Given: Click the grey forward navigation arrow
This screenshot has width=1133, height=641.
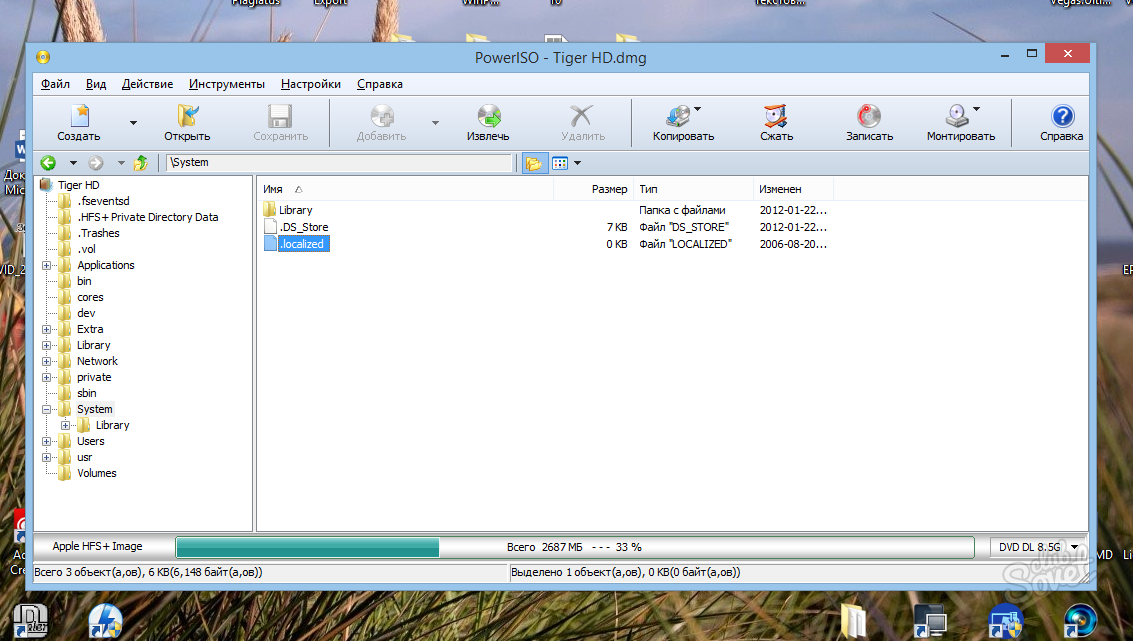Looking at the screenshot, I should 96,163.
